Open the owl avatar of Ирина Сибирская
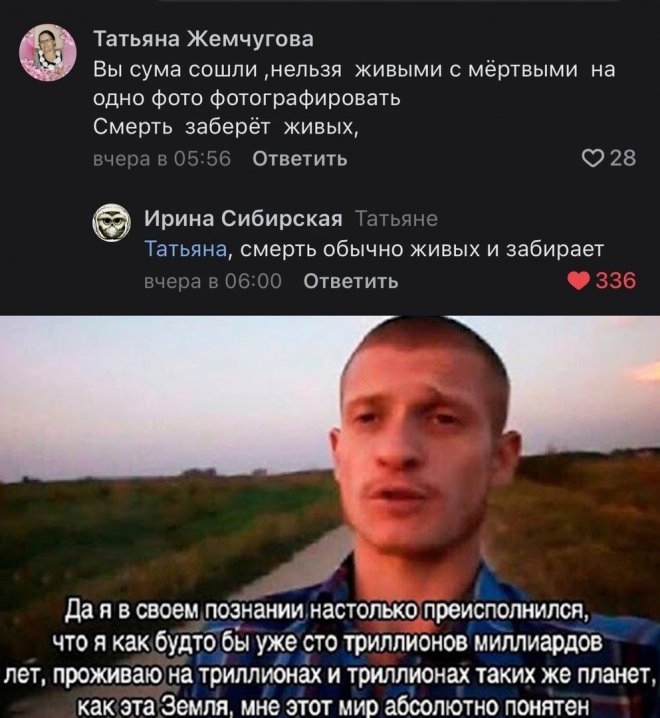This screenshot has height=718, width=660. [112, 222]
